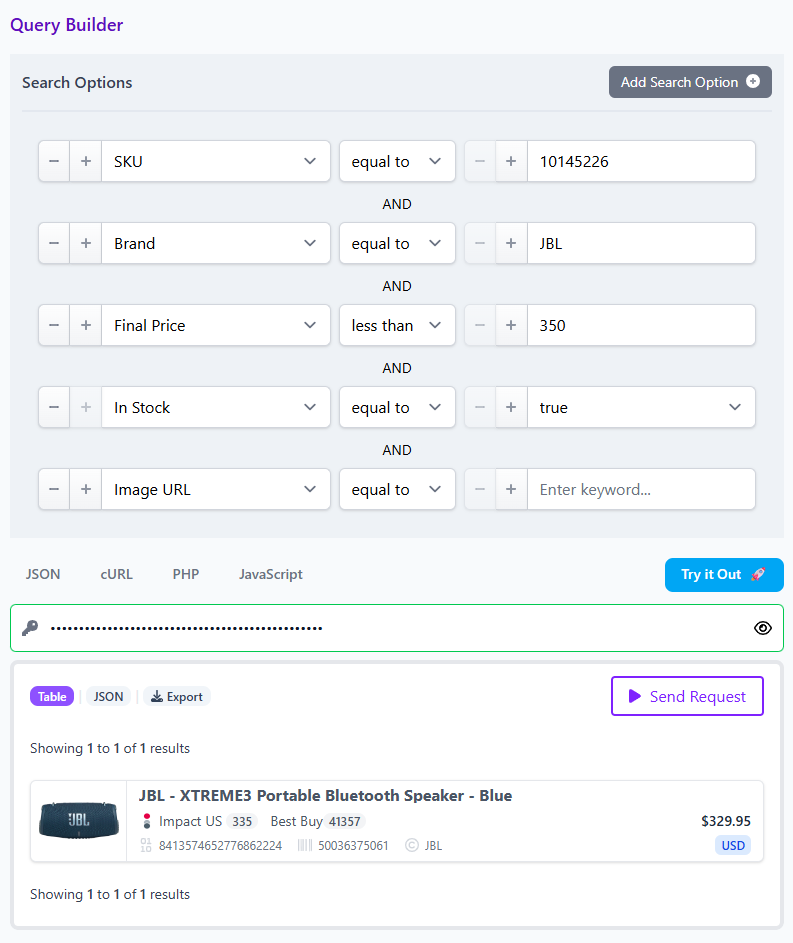
Task: Click Add Search Option button
Action: 690,82
